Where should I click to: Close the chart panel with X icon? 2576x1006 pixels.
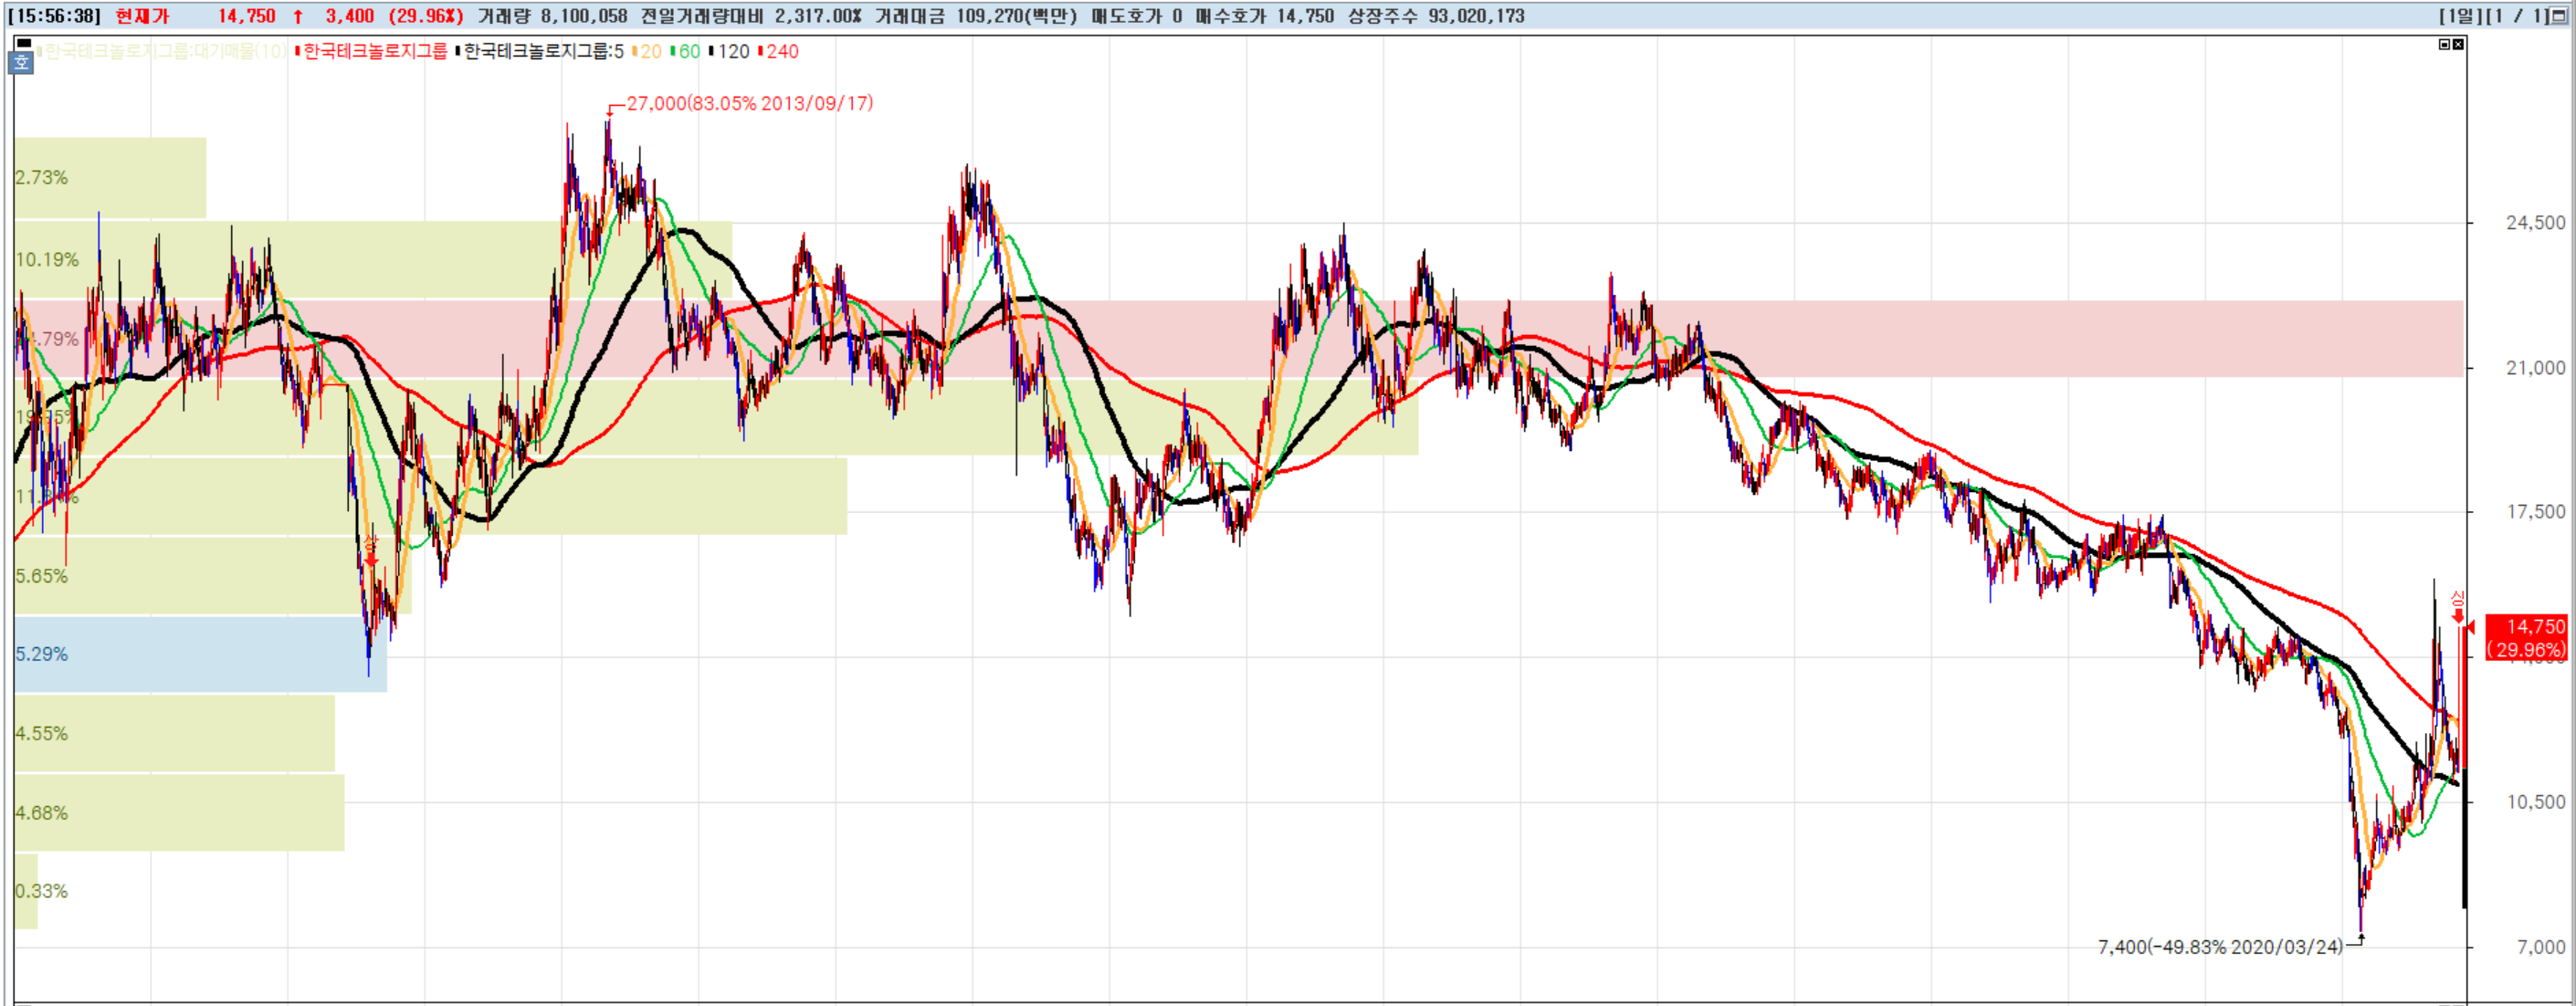coord(2458,44)
